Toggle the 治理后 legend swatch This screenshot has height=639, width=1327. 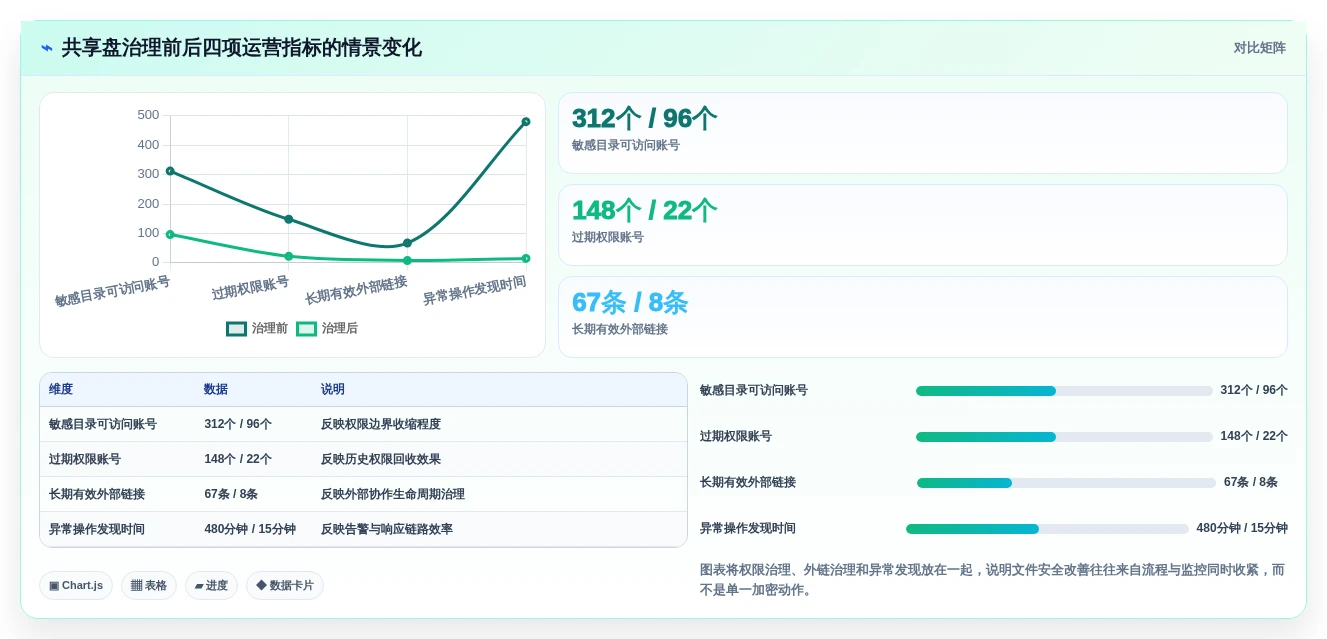click(x=306, y=329)
